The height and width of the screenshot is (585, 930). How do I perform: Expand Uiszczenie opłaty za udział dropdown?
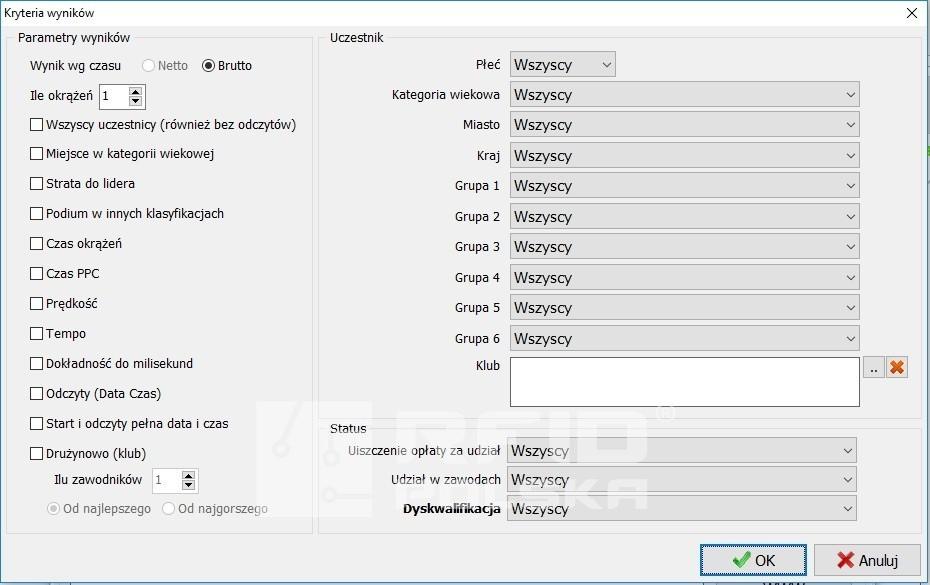pyautogui.click(x=681, y=450)
